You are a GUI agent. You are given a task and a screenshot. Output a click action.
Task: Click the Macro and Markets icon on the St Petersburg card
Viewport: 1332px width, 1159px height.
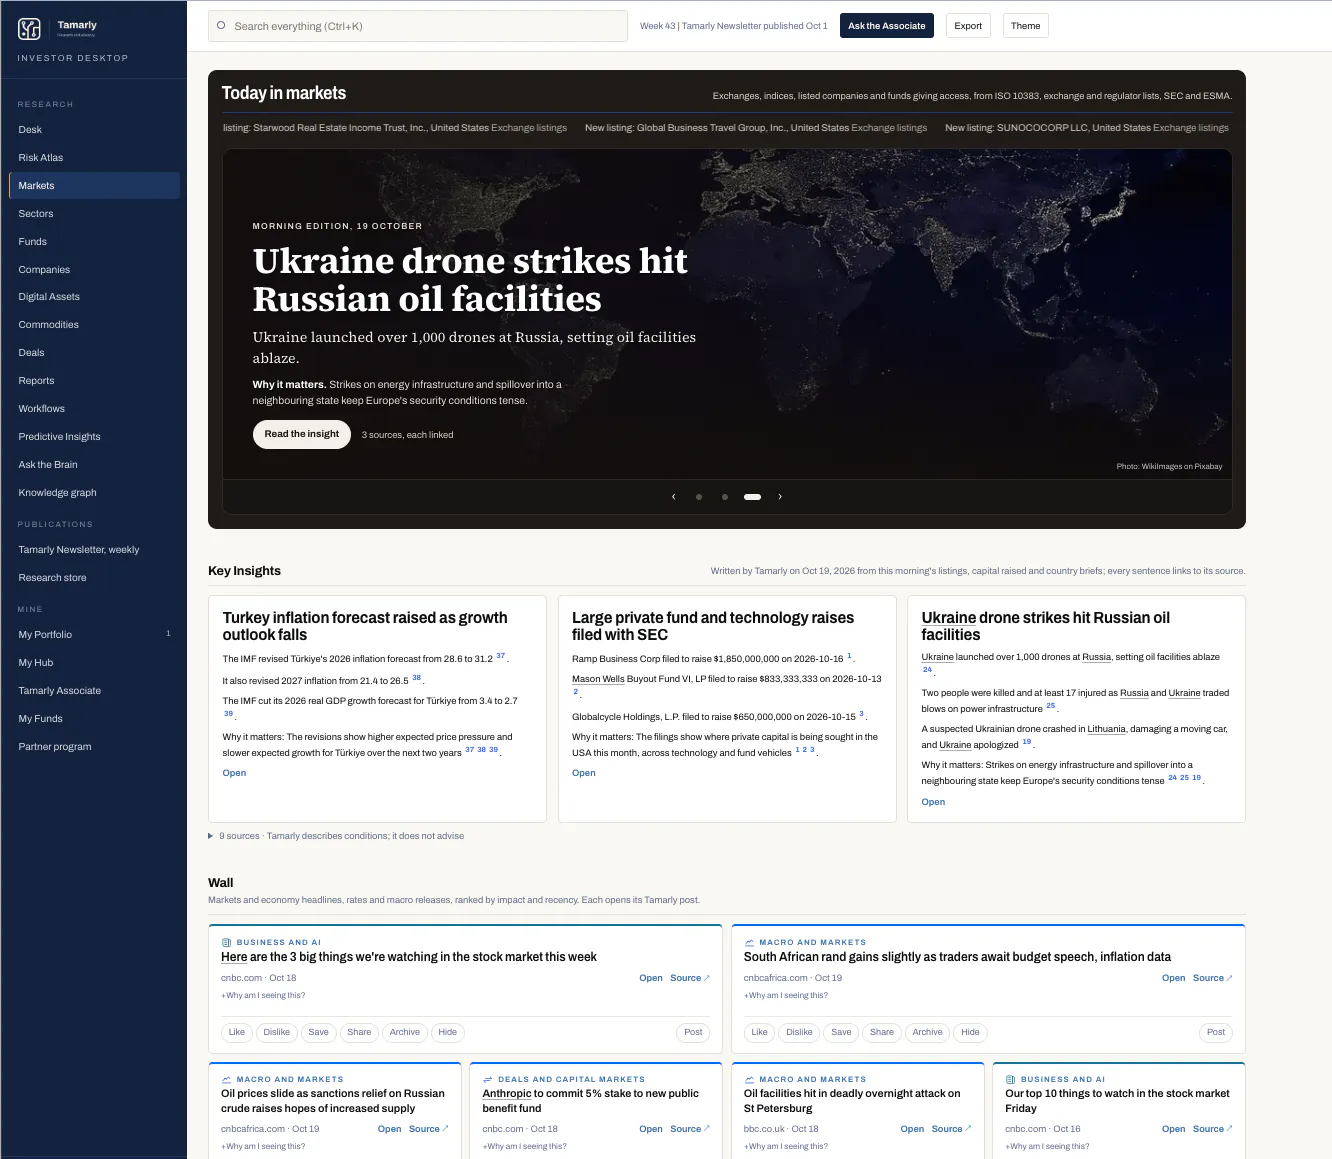[749, 1079]
